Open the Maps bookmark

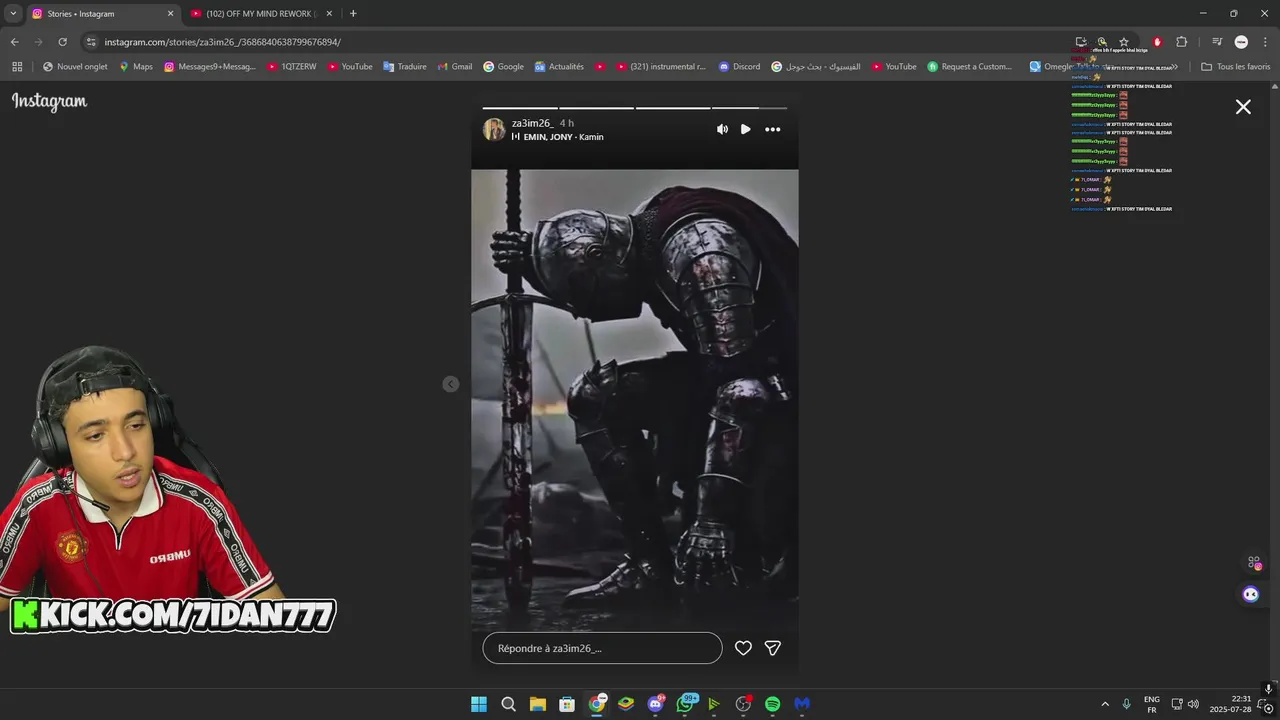pyautogui.click(x=136, y=67)
